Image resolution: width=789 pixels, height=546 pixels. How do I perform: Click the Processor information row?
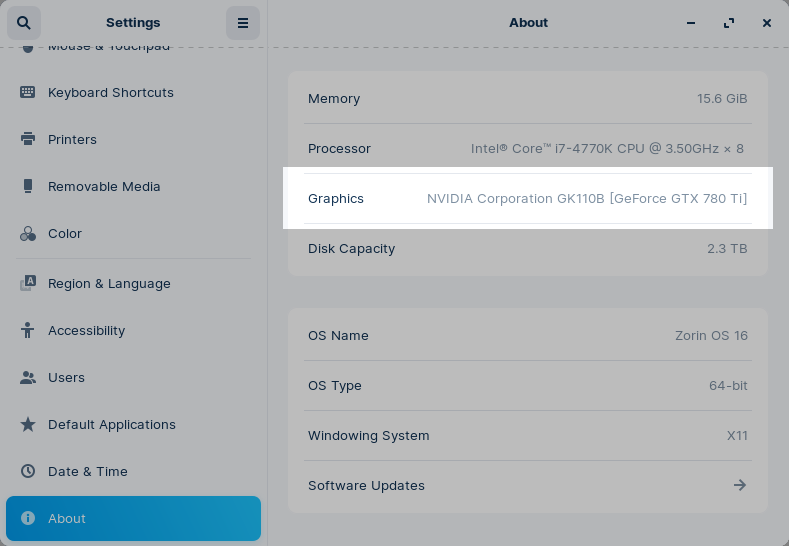point(527,148)
